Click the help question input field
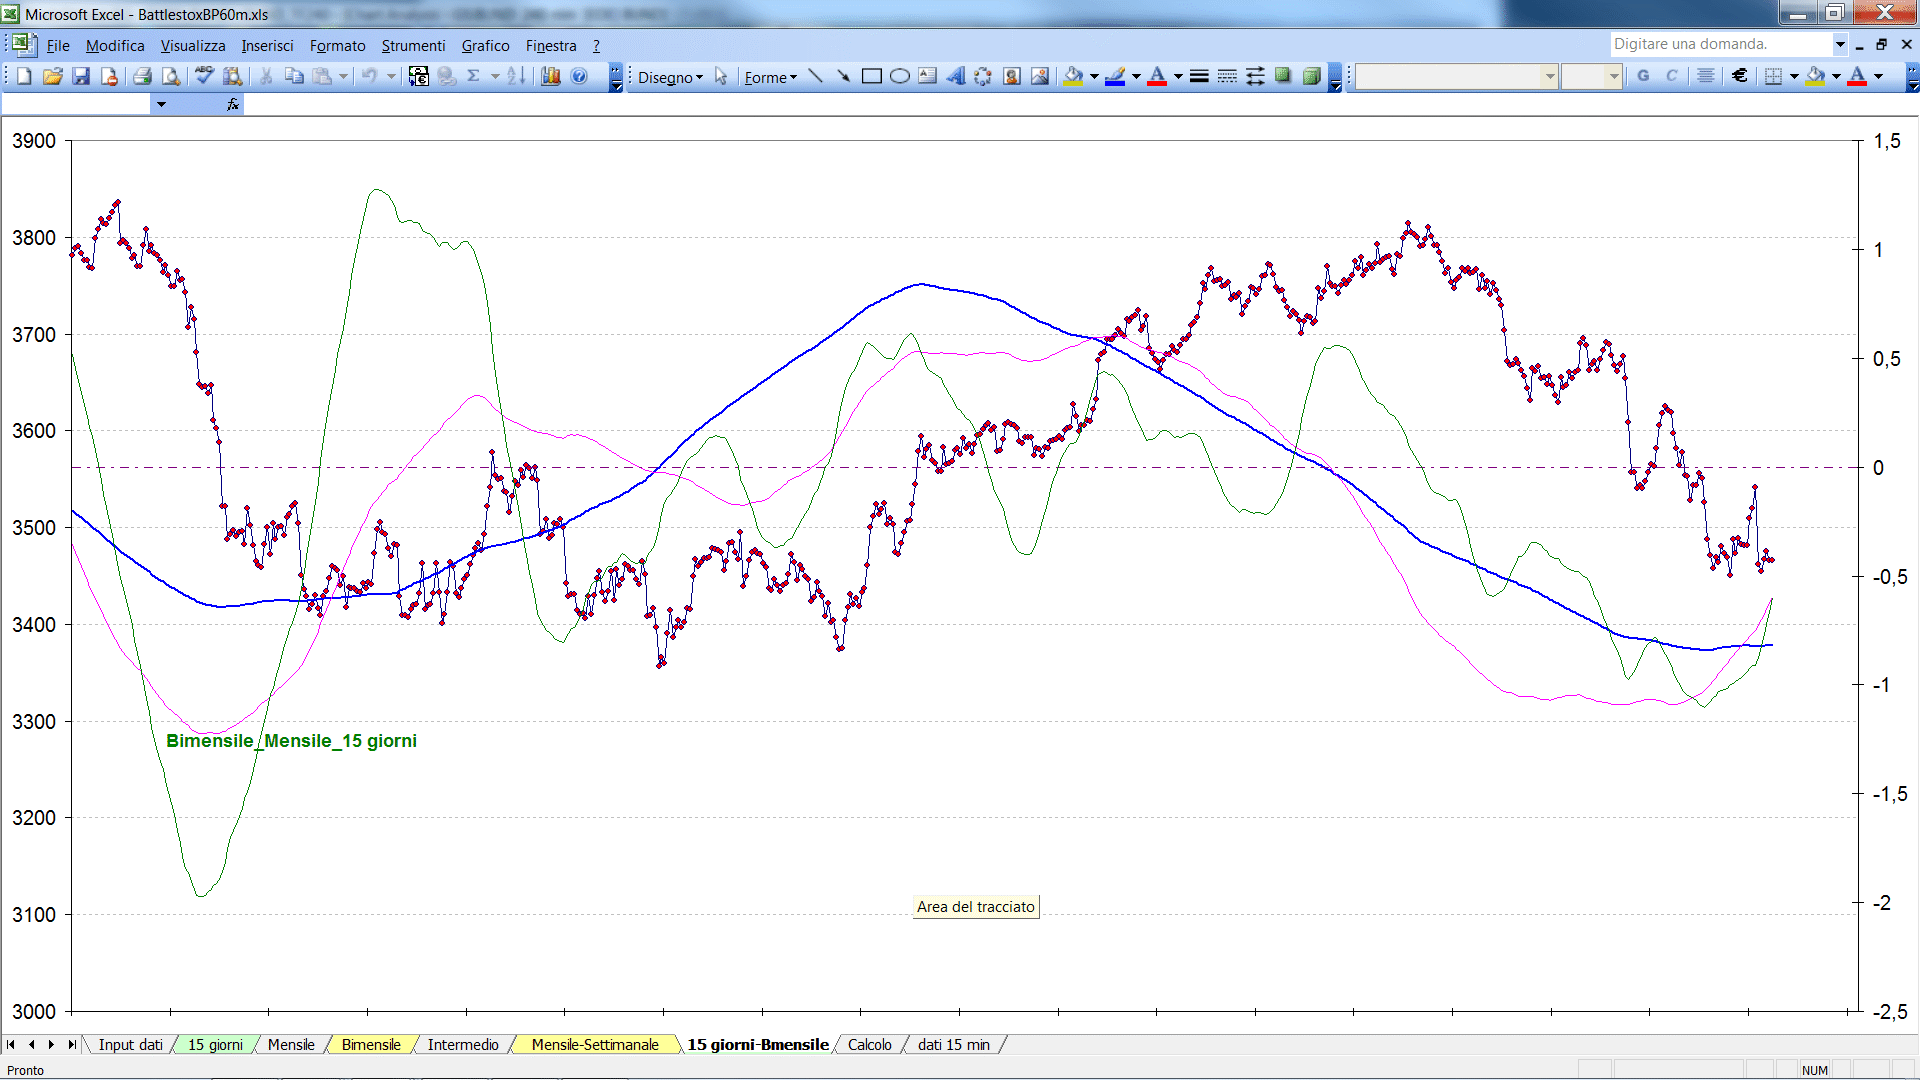Image resolution: width=1920 pixels, height=1080 pixels. pyautogui.click(x=1720, y=44)
